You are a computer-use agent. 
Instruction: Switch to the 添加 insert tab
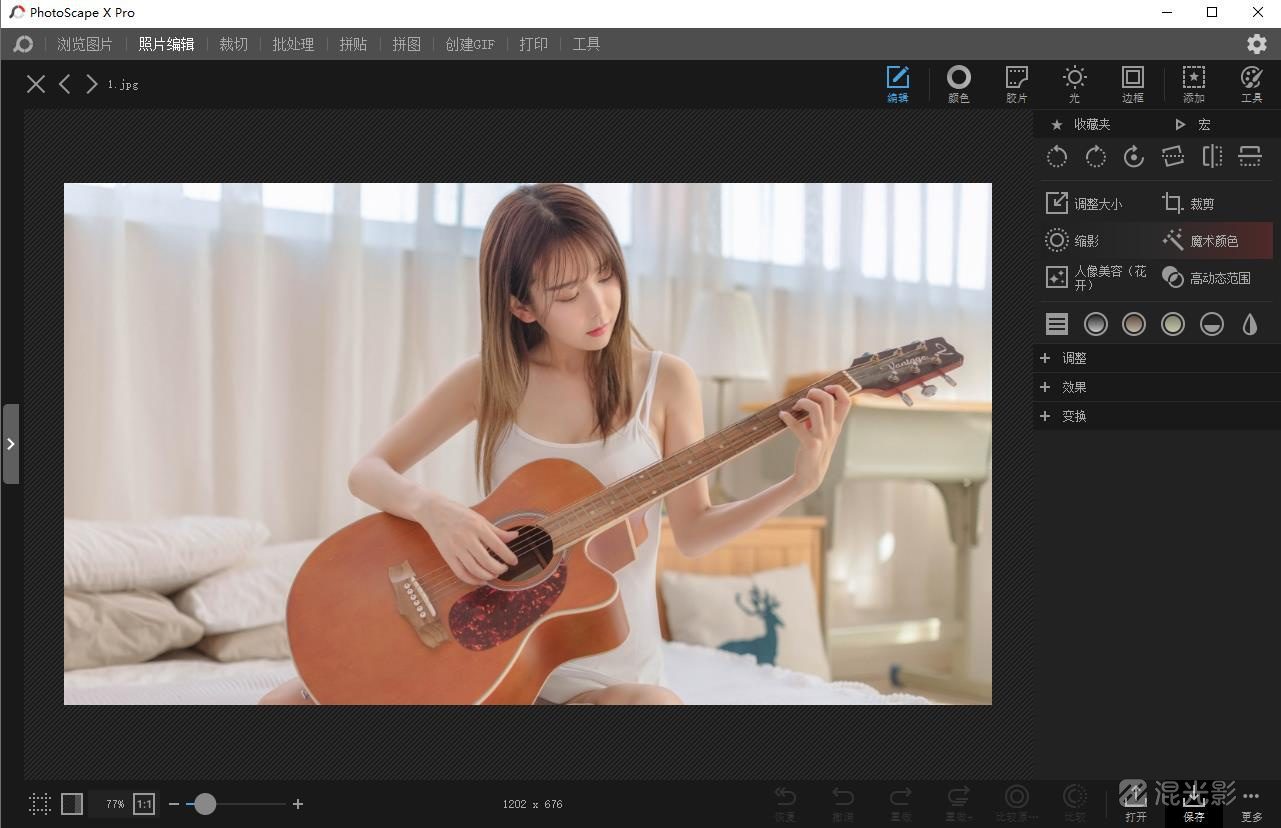[1194, 84]
